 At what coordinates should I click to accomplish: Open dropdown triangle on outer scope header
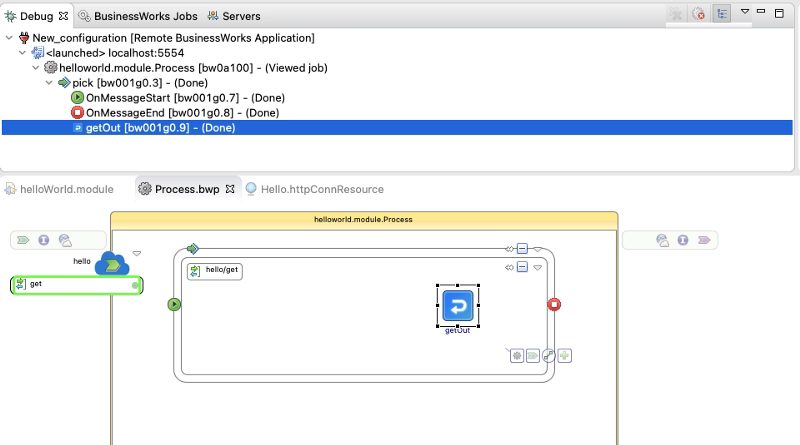[x=538, y=250]
